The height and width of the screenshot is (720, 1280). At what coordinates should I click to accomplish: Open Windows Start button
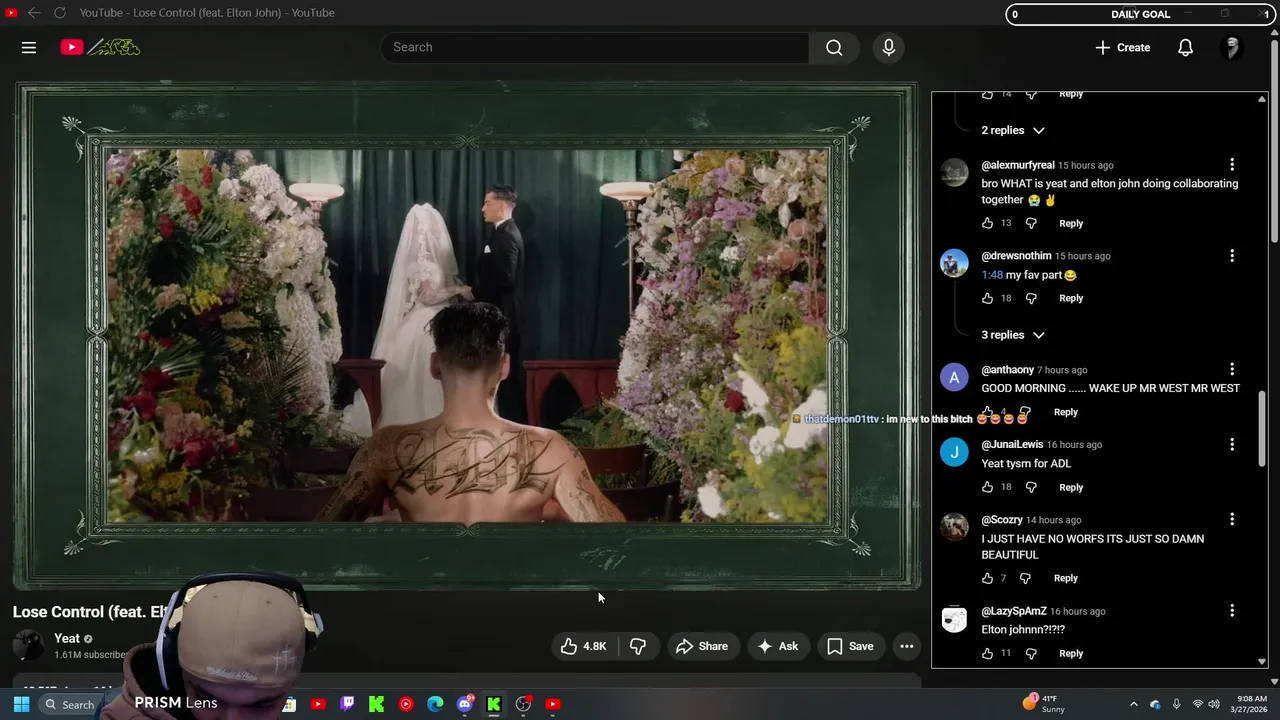(21, 704)
